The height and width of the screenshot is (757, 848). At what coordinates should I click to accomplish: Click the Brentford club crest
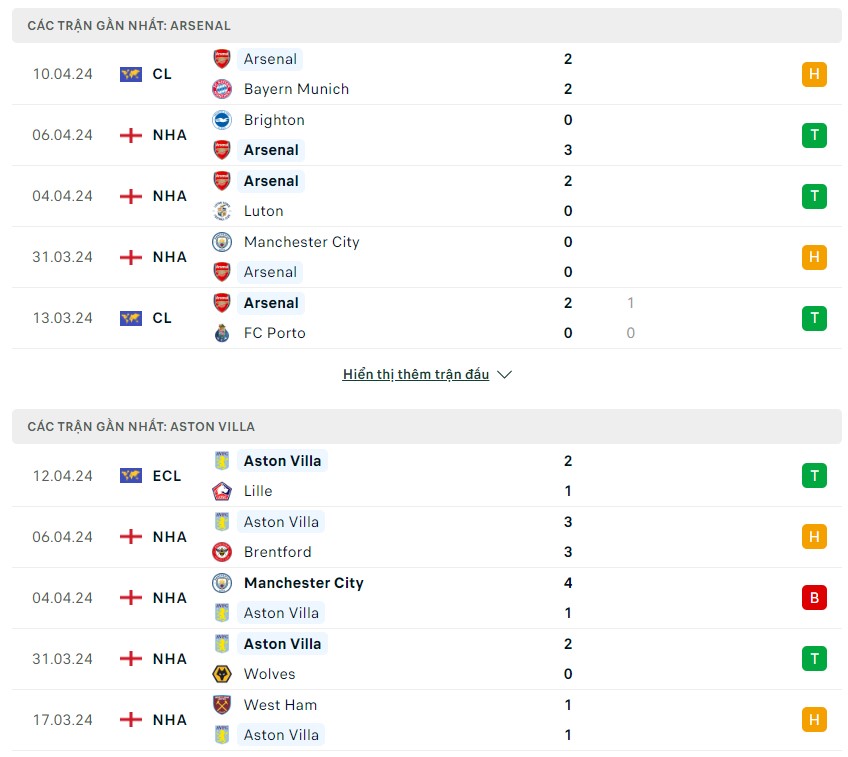222,552
